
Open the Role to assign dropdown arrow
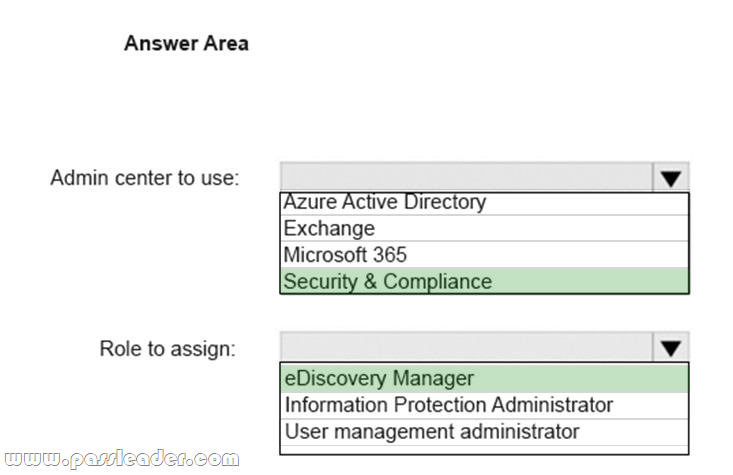tap(670, 347)
